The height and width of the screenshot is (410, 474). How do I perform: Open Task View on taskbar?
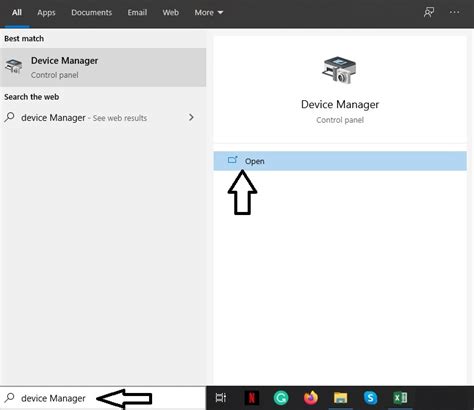221,398
